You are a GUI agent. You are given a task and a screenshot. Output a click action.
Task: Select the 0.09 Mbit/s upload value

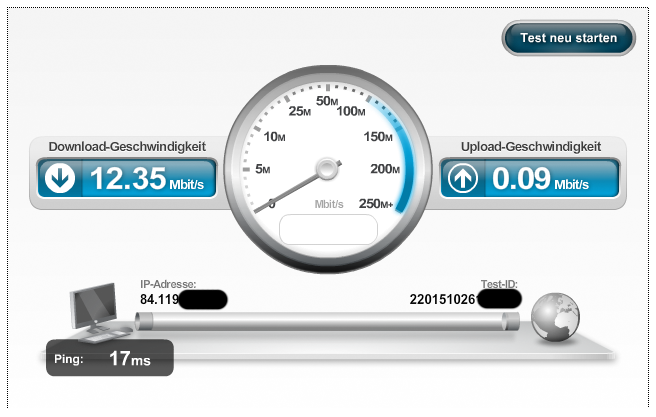540,179
